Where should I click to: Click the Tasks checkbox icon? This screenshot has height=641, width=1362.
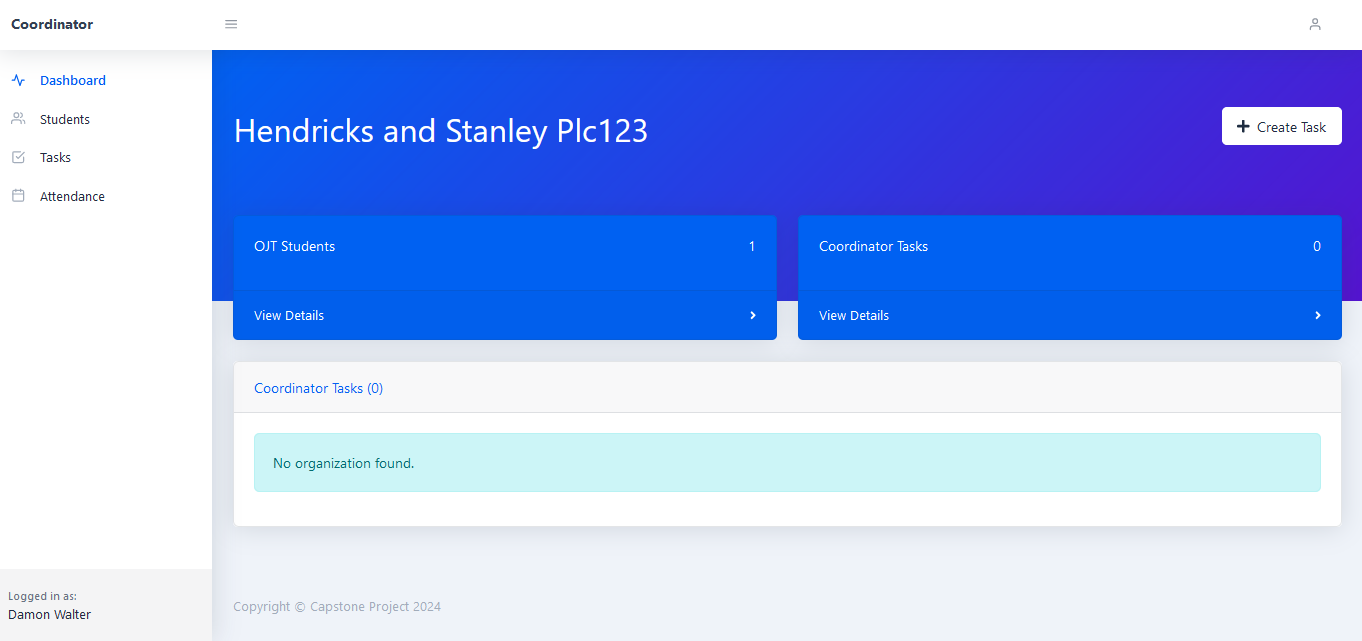point(18,157)
